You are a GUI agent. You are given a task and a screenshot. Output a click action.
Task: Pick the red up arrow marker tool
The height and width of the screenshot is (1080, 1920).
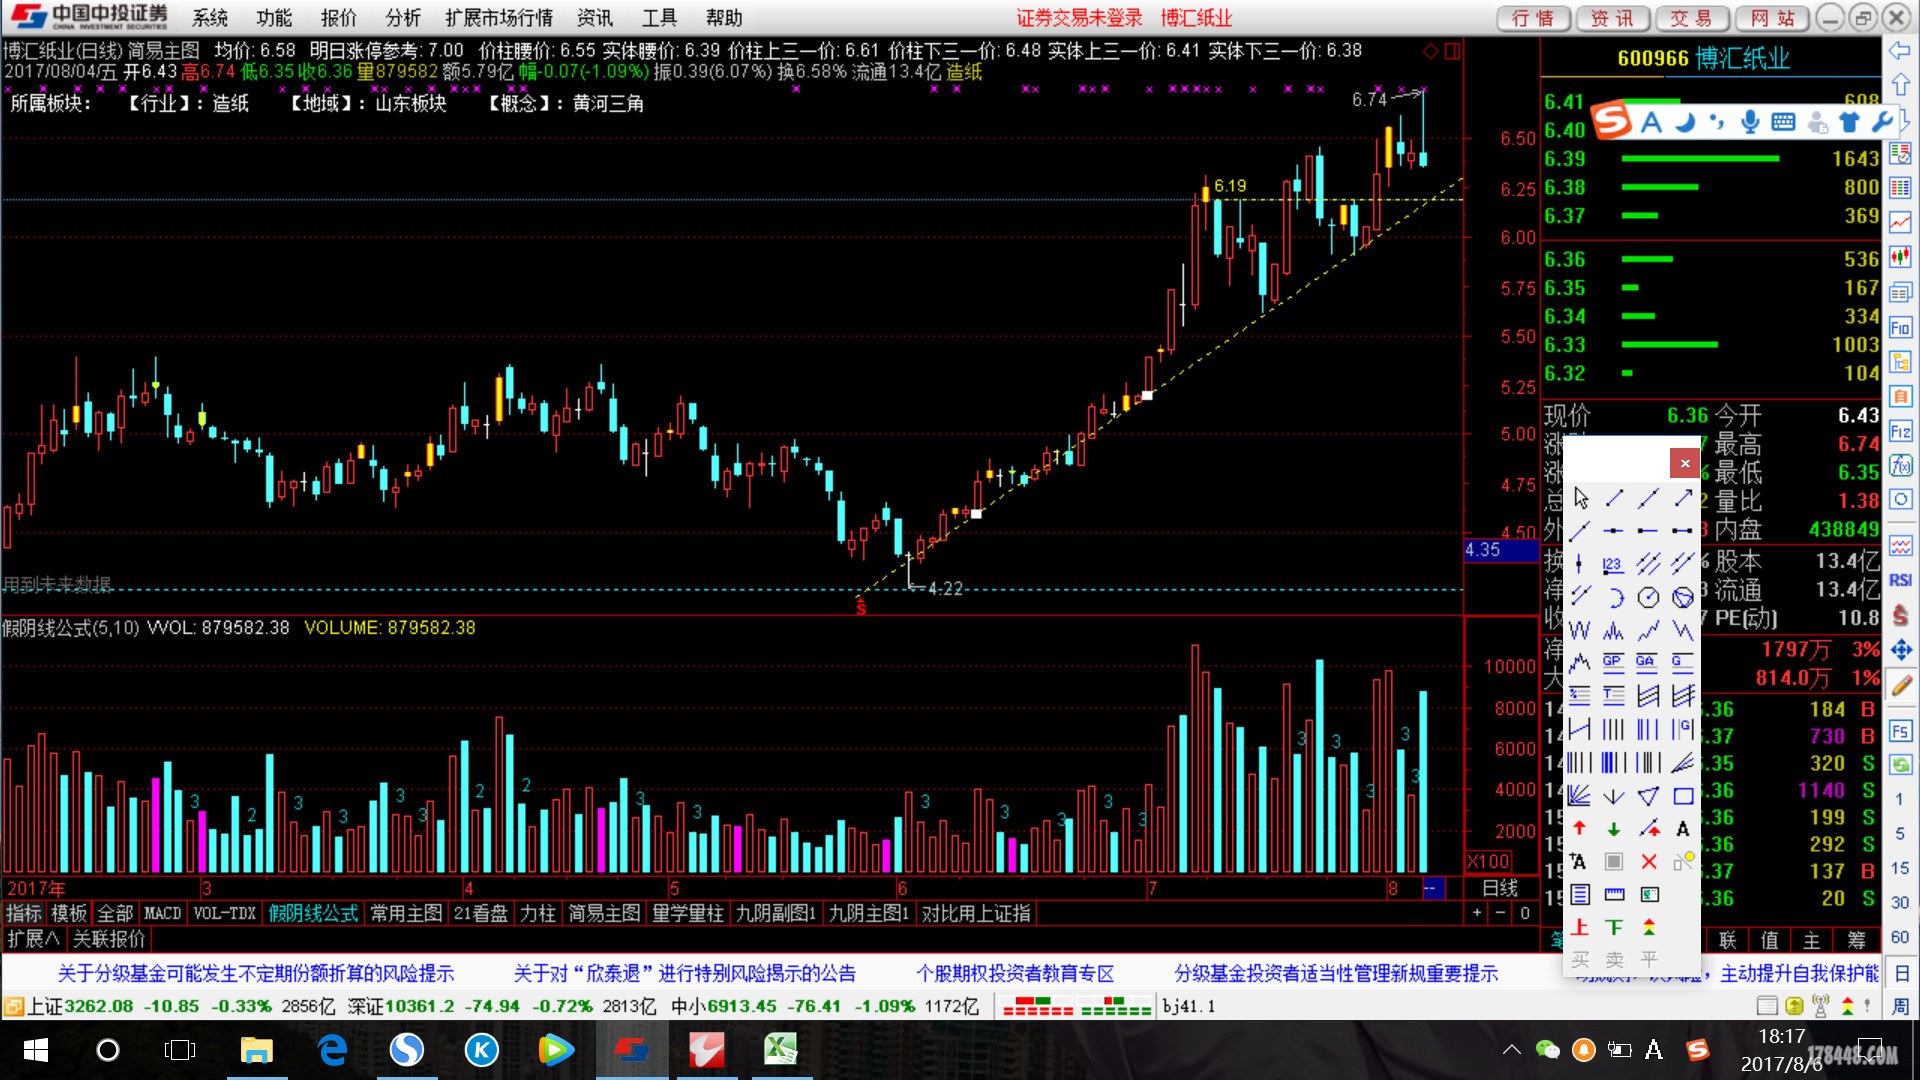point(1580,829)
